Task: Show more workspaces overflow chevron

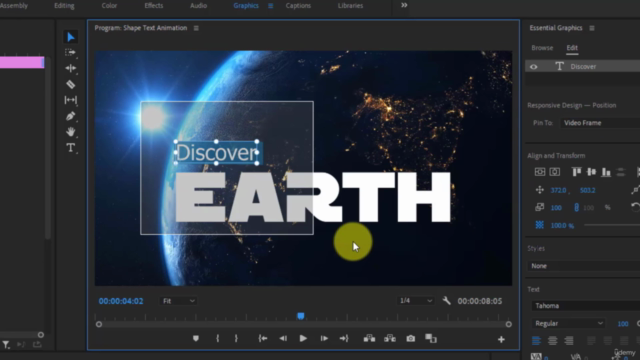Action: (x=404, y=5)
